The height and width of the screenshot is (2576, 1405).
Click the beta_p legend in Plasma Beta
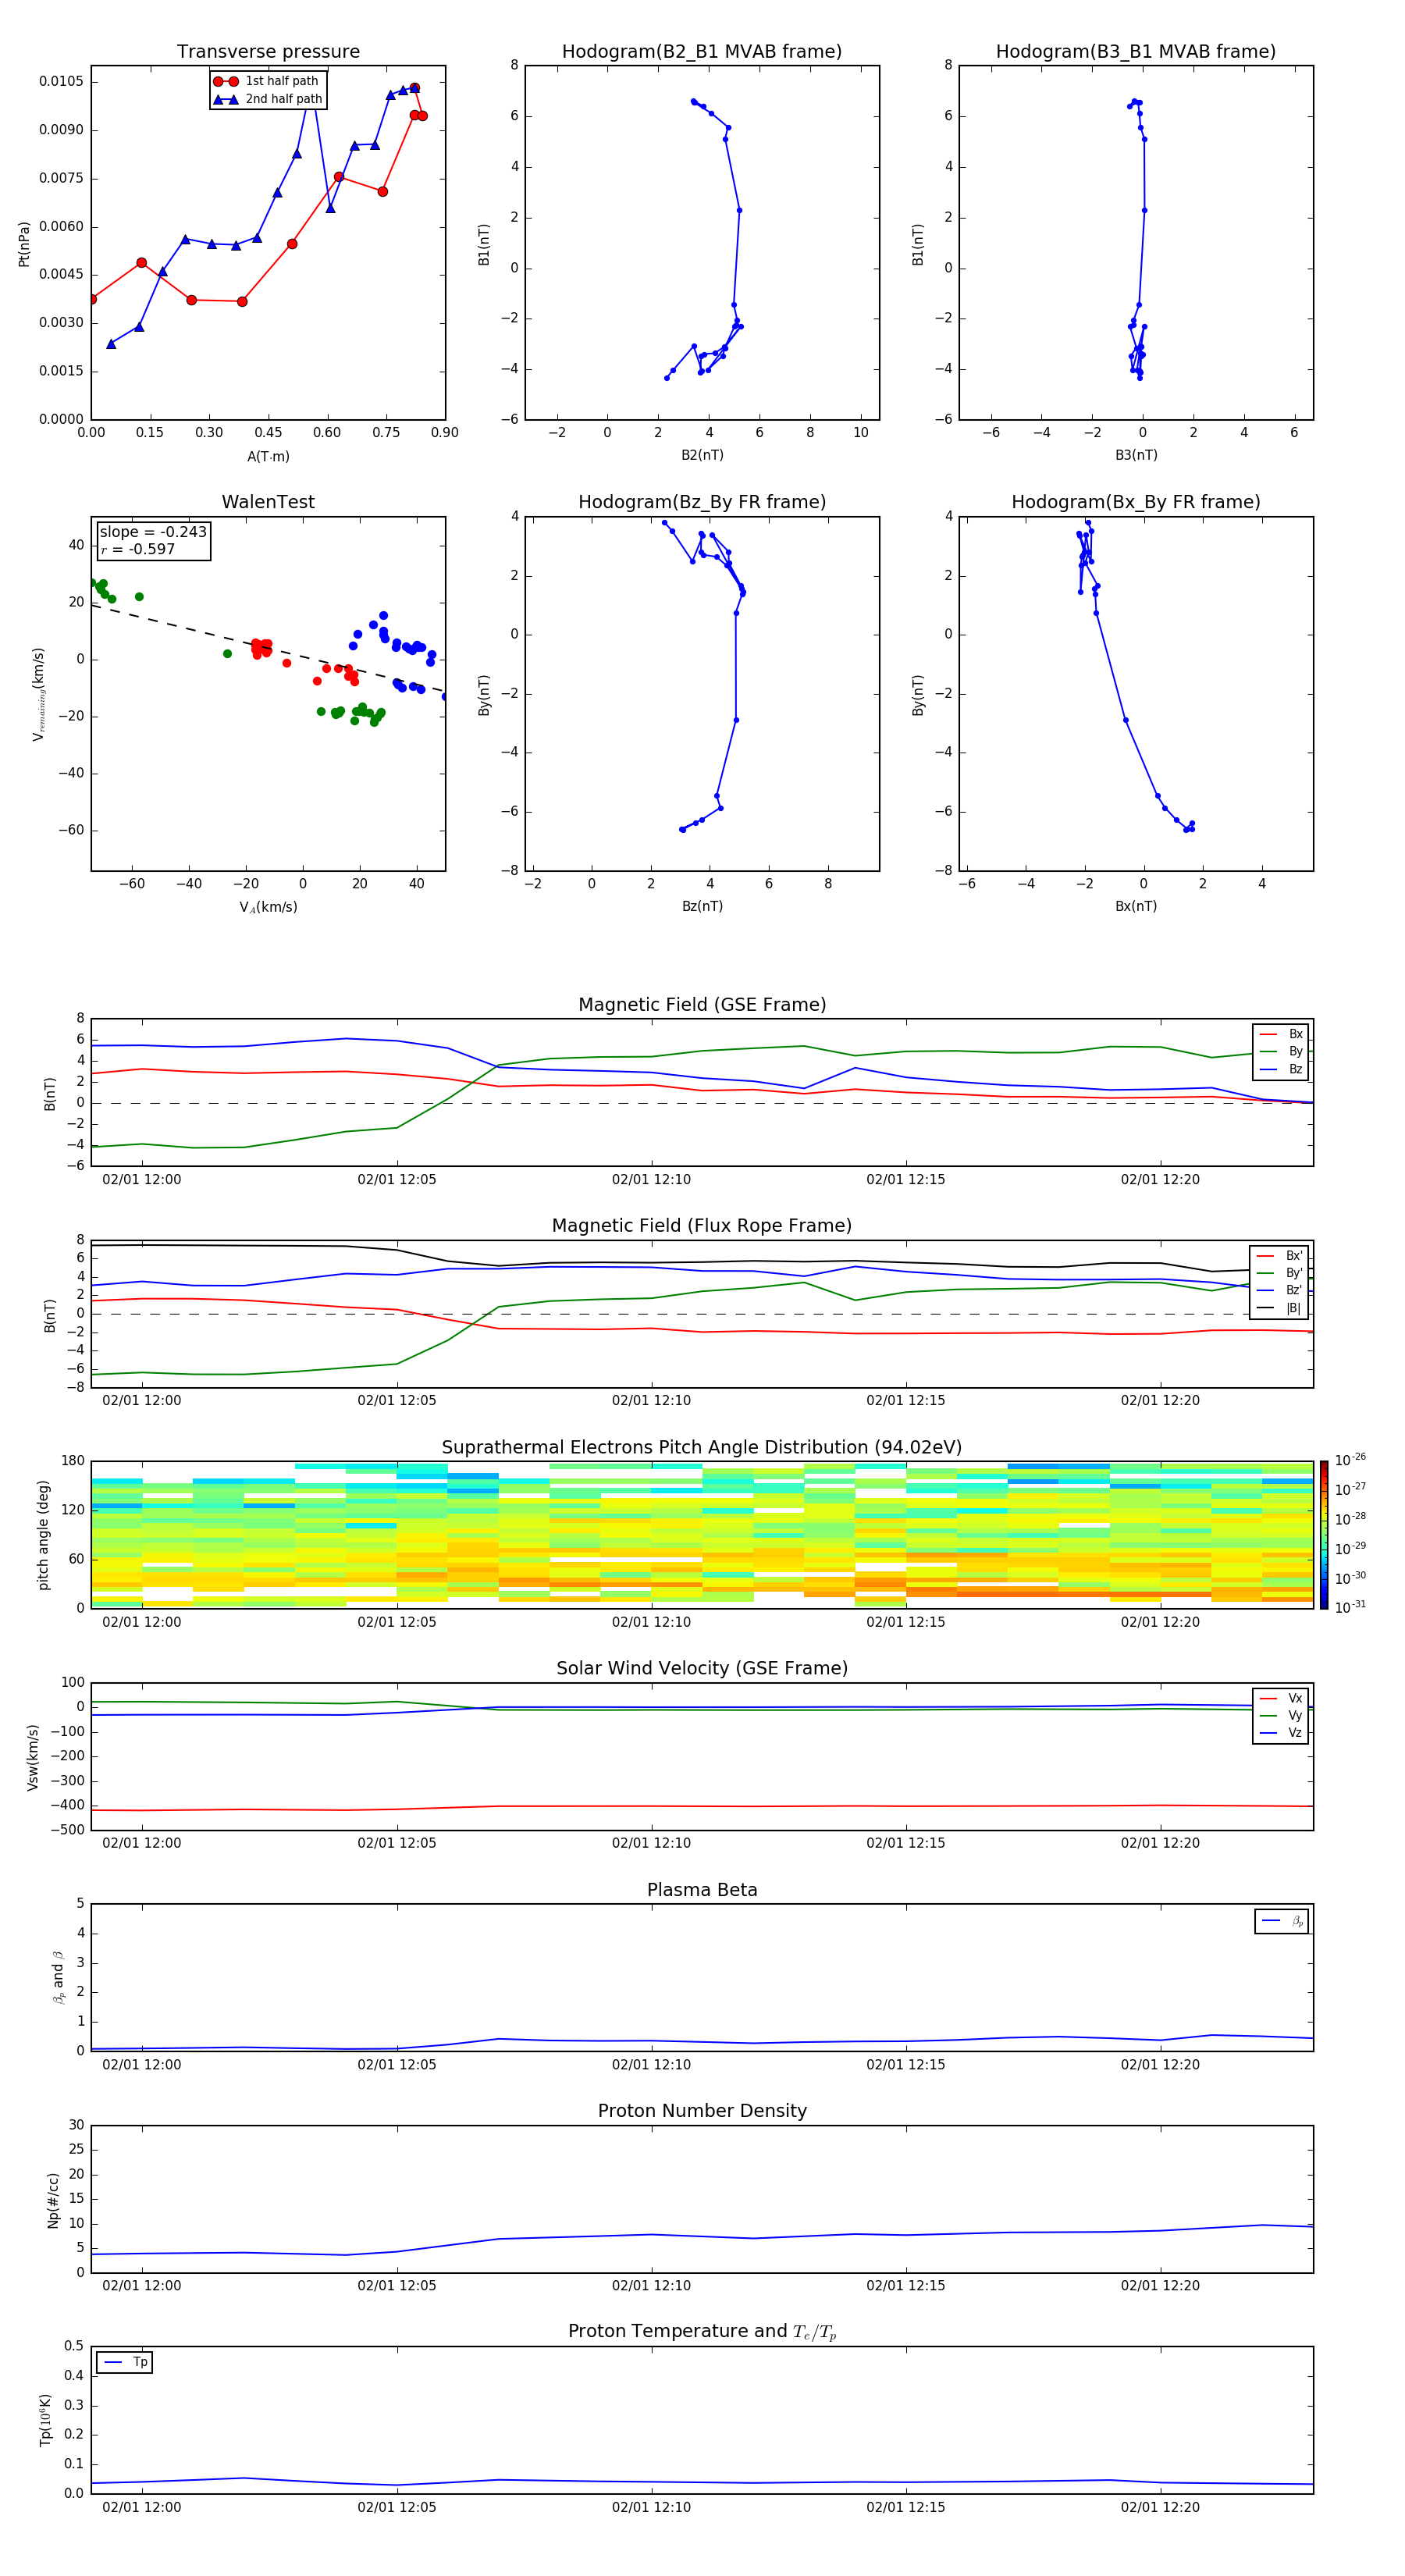coord(1282,1921)
